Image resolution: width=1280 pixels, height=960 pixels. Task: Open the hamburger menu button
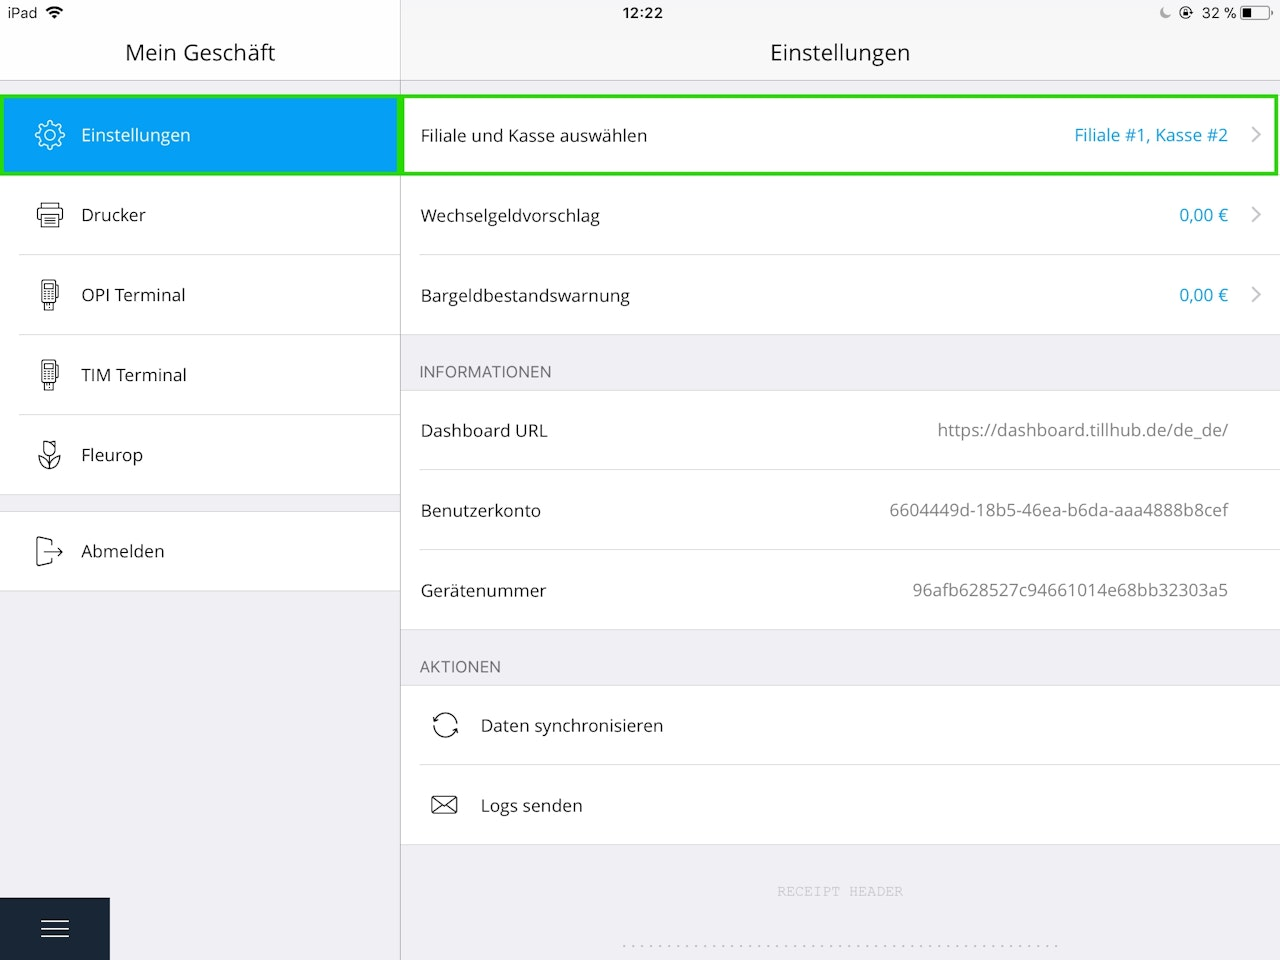[x=55, y=929]
